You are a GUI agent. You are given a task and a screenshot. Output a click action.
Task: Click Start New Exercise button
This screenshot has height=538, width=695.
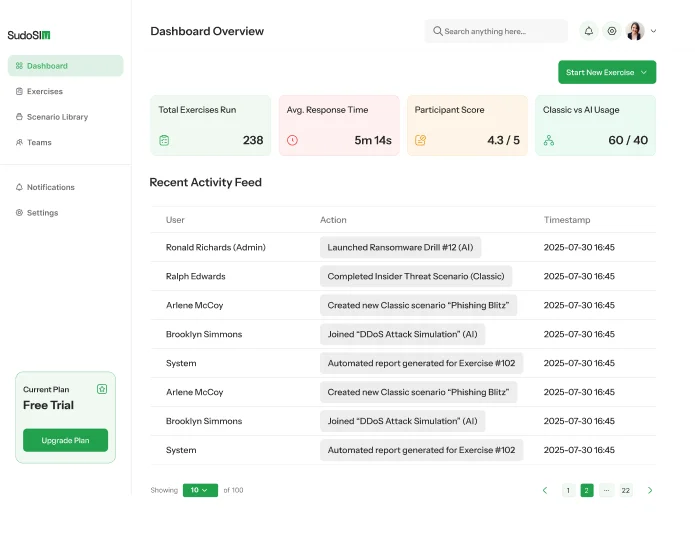point(607,72)
